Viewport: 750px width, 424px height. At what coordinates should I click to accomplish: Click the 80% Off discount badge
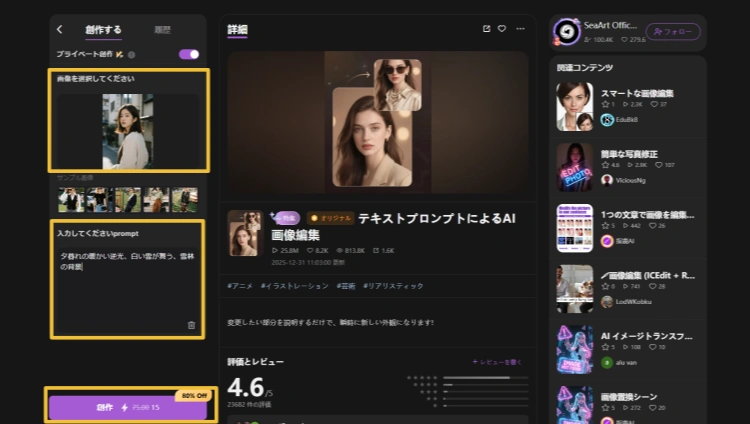click(194, 396)
